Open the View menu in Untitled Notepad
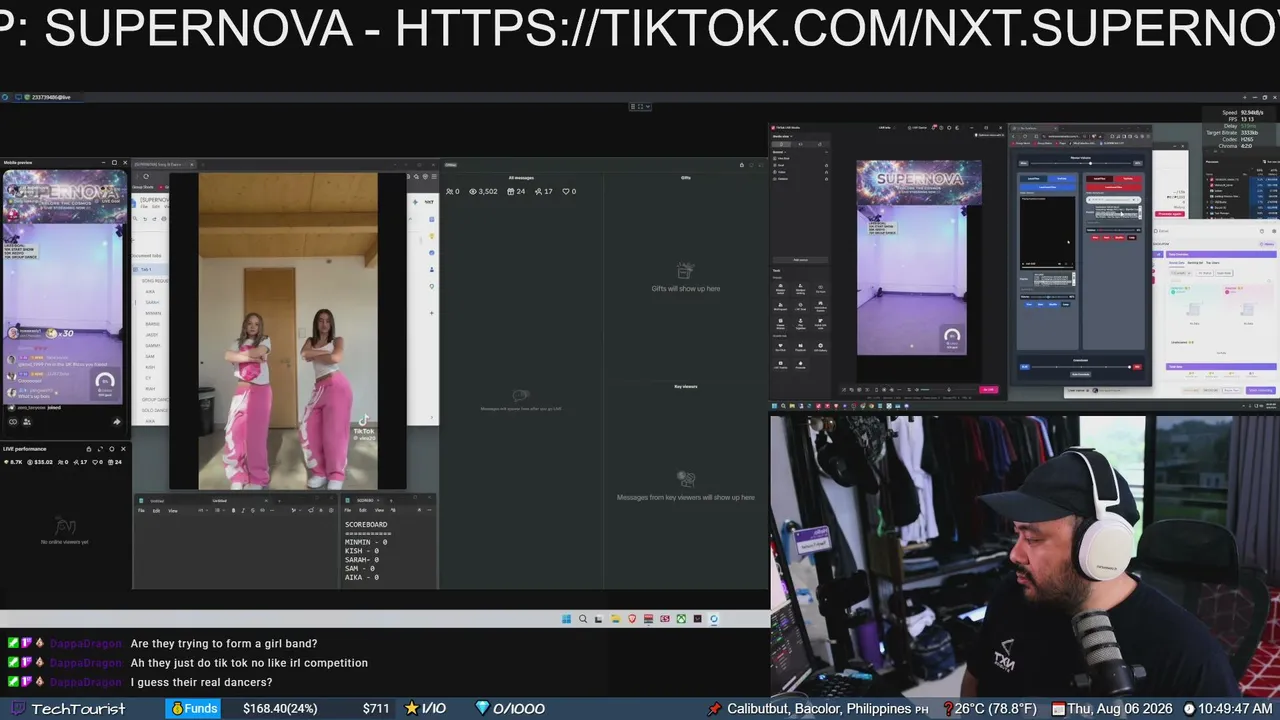1280x720 pixels. (x=173, y=510)
